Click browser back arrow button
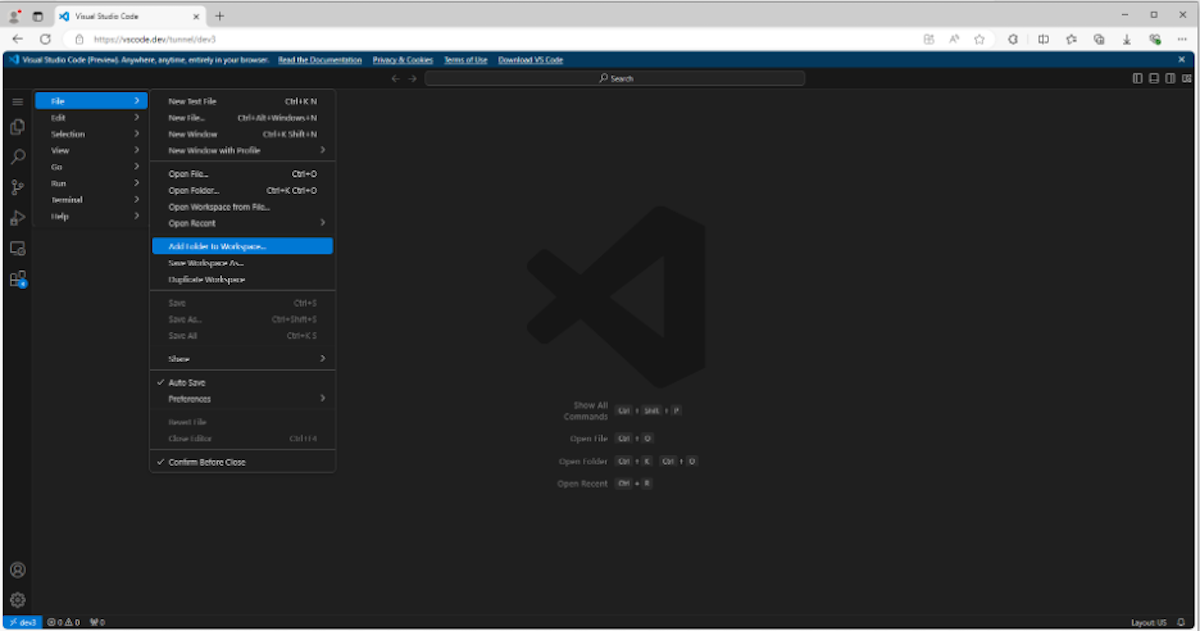 [x=18, y=39]
